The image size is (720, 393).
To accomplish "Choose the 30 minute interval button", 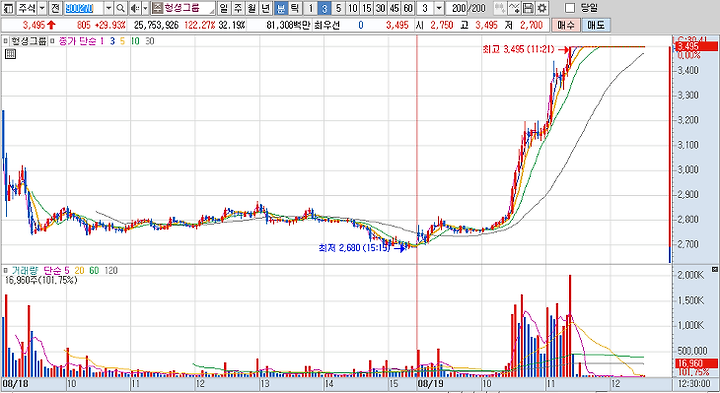I will point(380,8).
